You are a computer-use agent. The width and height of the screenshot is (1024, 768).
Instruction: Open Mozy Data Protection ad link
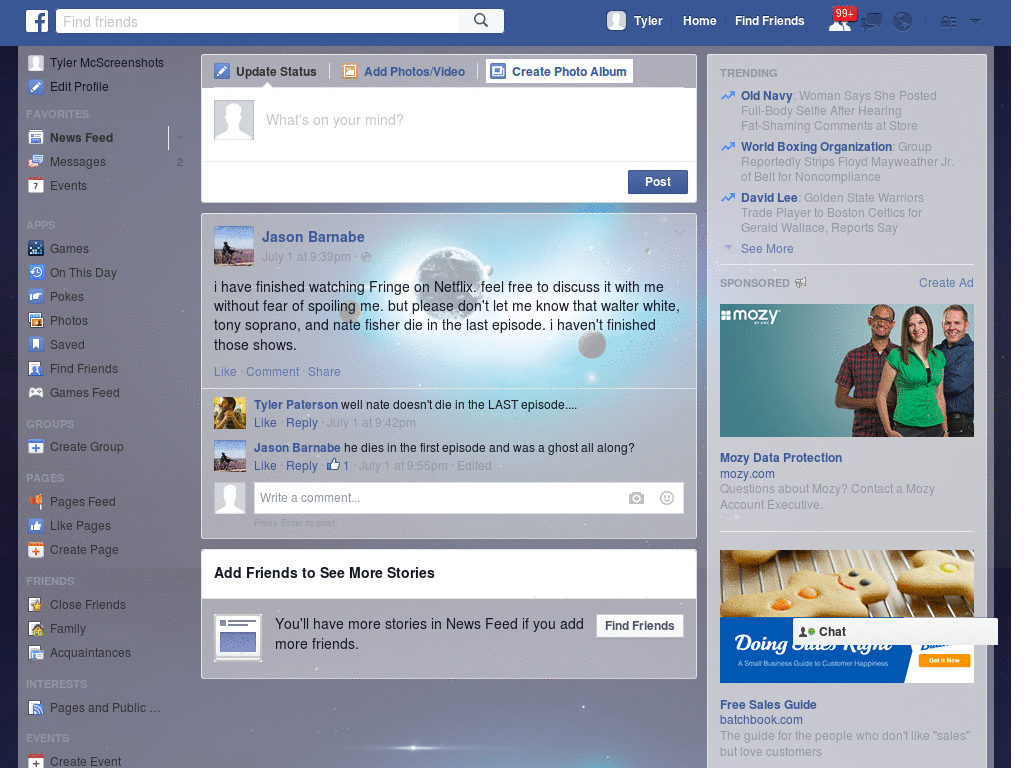pos(780,458)
